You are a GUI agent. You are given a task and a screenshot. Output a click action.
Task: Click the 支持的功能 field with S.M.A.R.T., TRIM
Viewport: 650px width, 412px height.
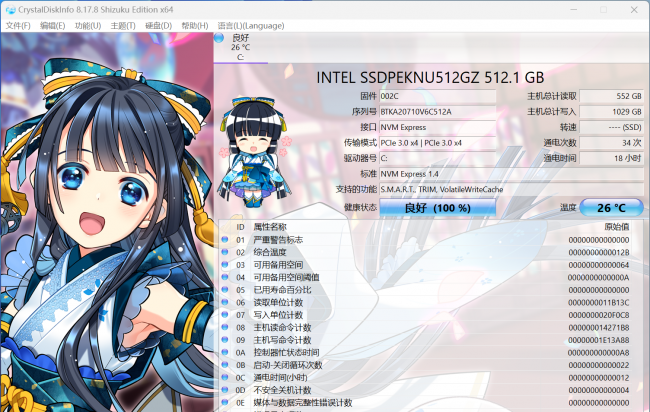click(x=511, y=189)
